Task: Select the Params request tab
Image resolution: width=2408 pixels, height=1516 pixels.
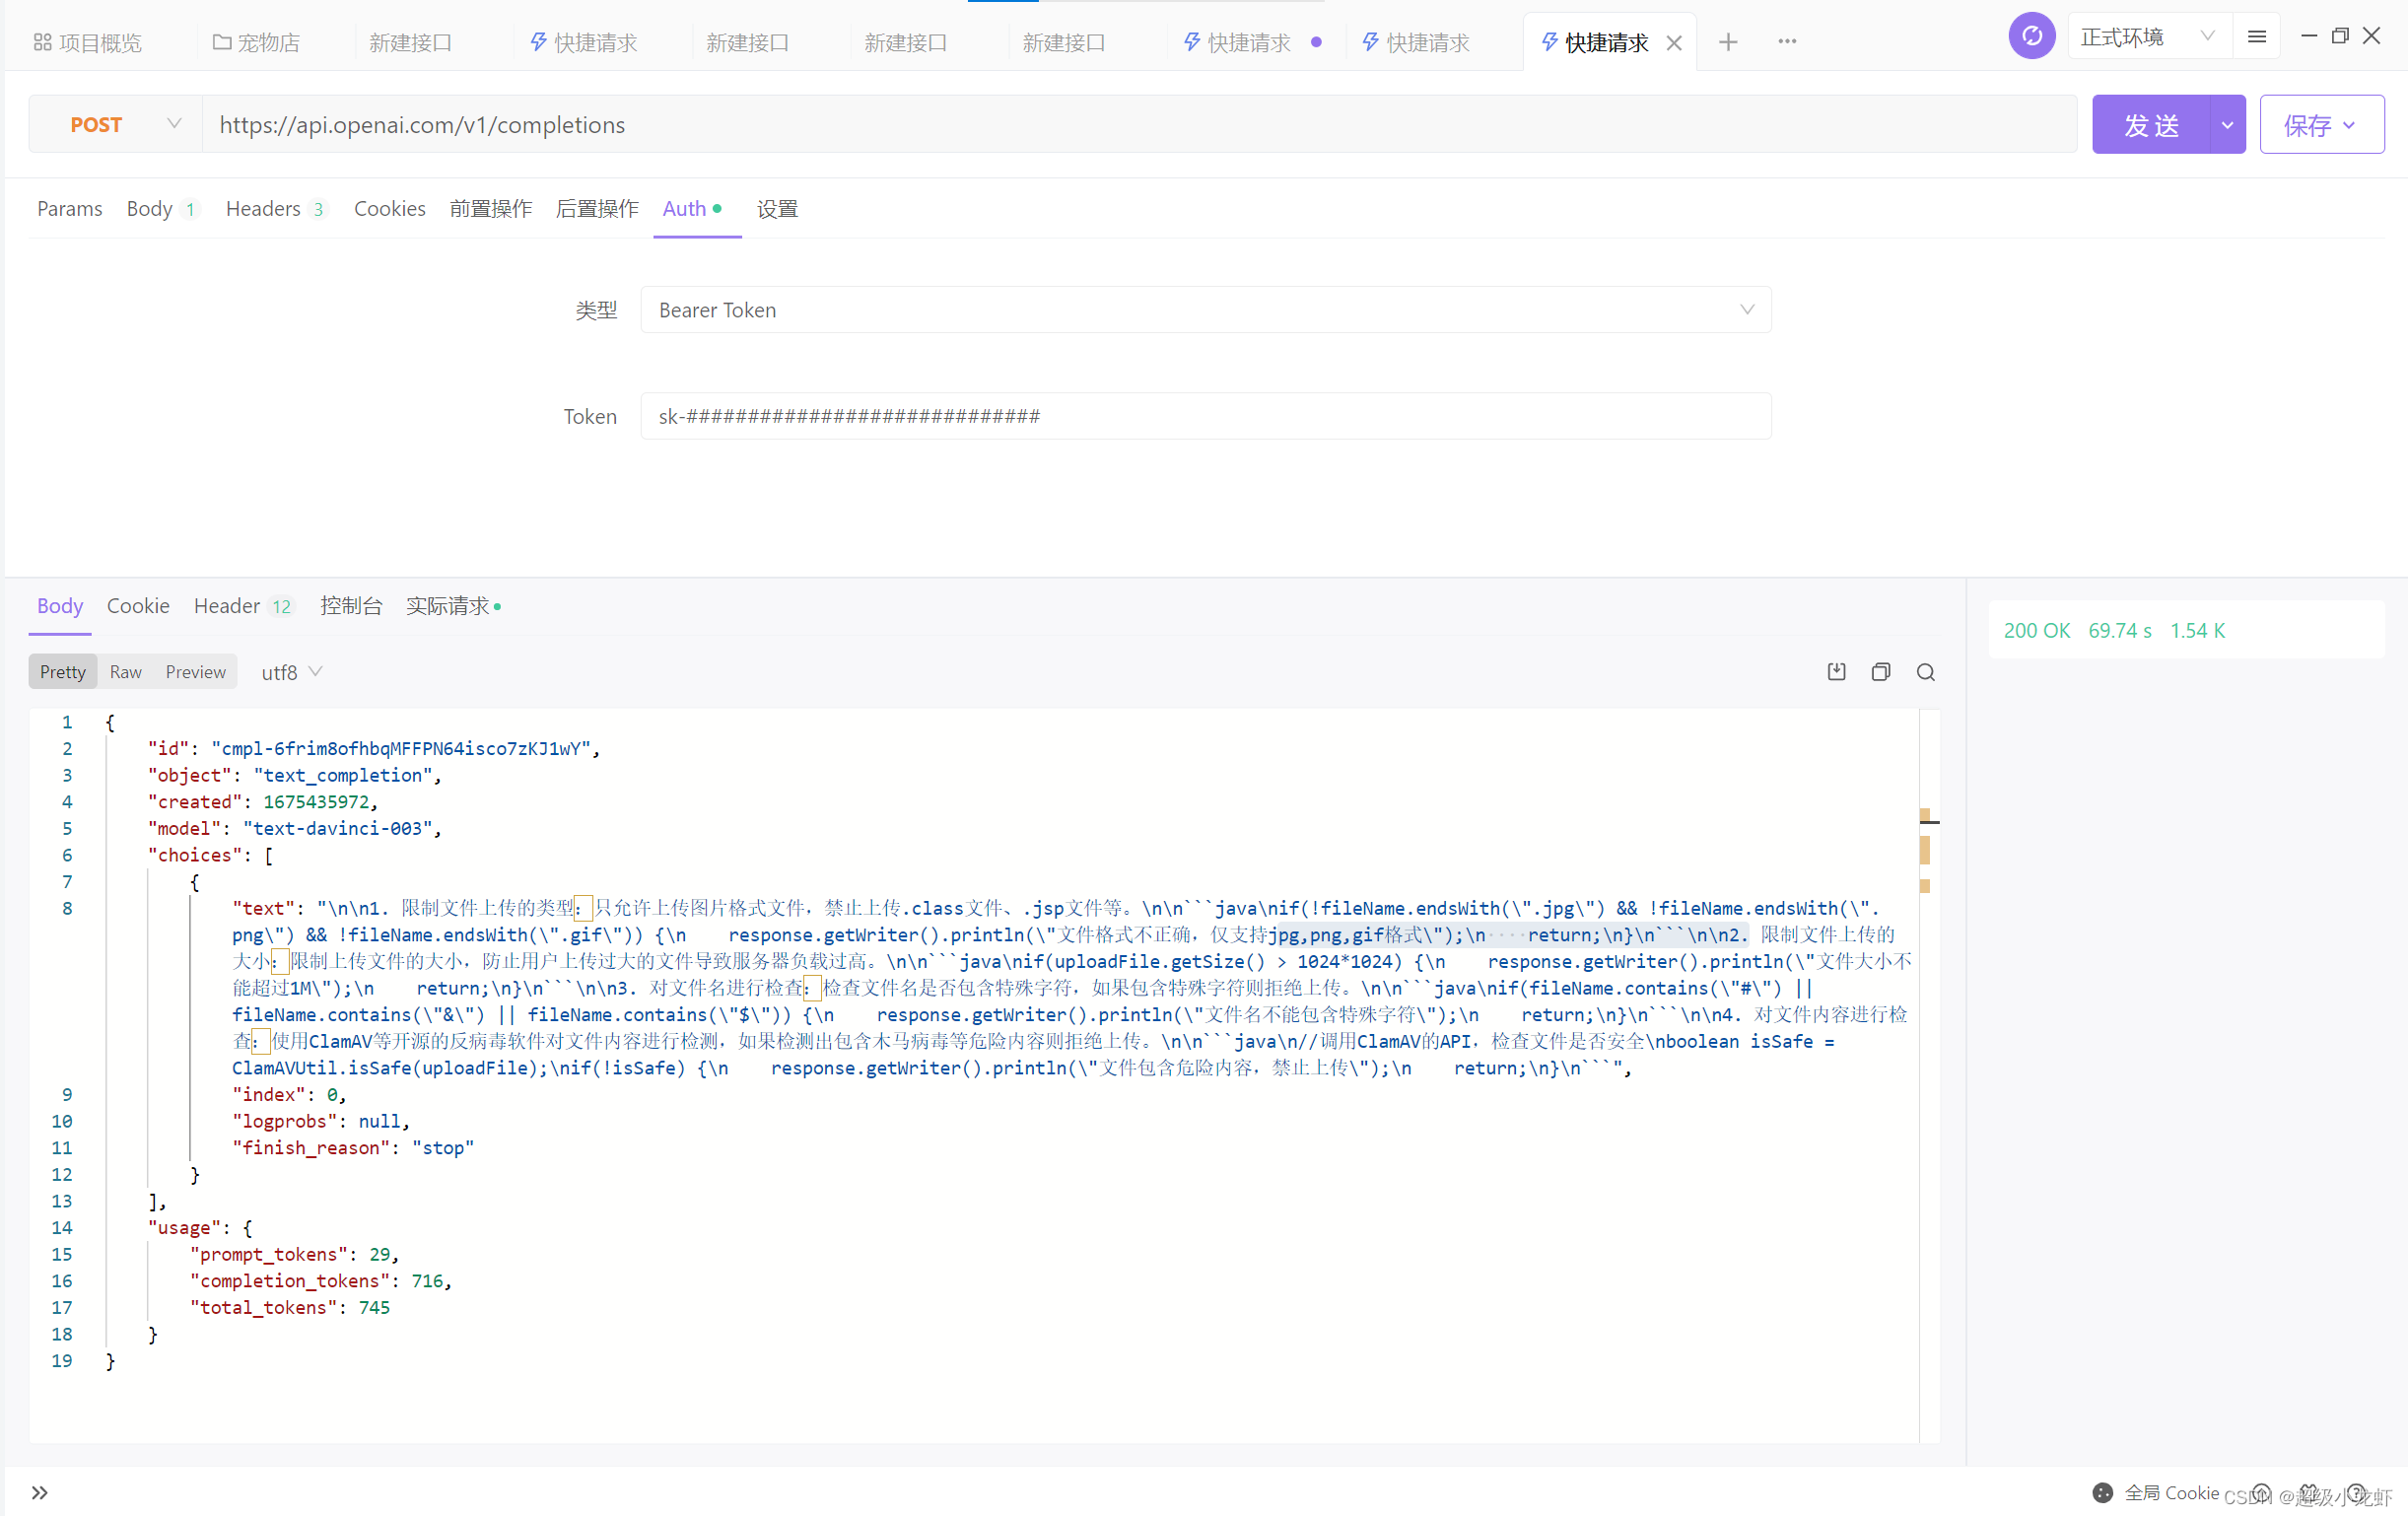Action: pyautogui.click(x=70, y=209)
